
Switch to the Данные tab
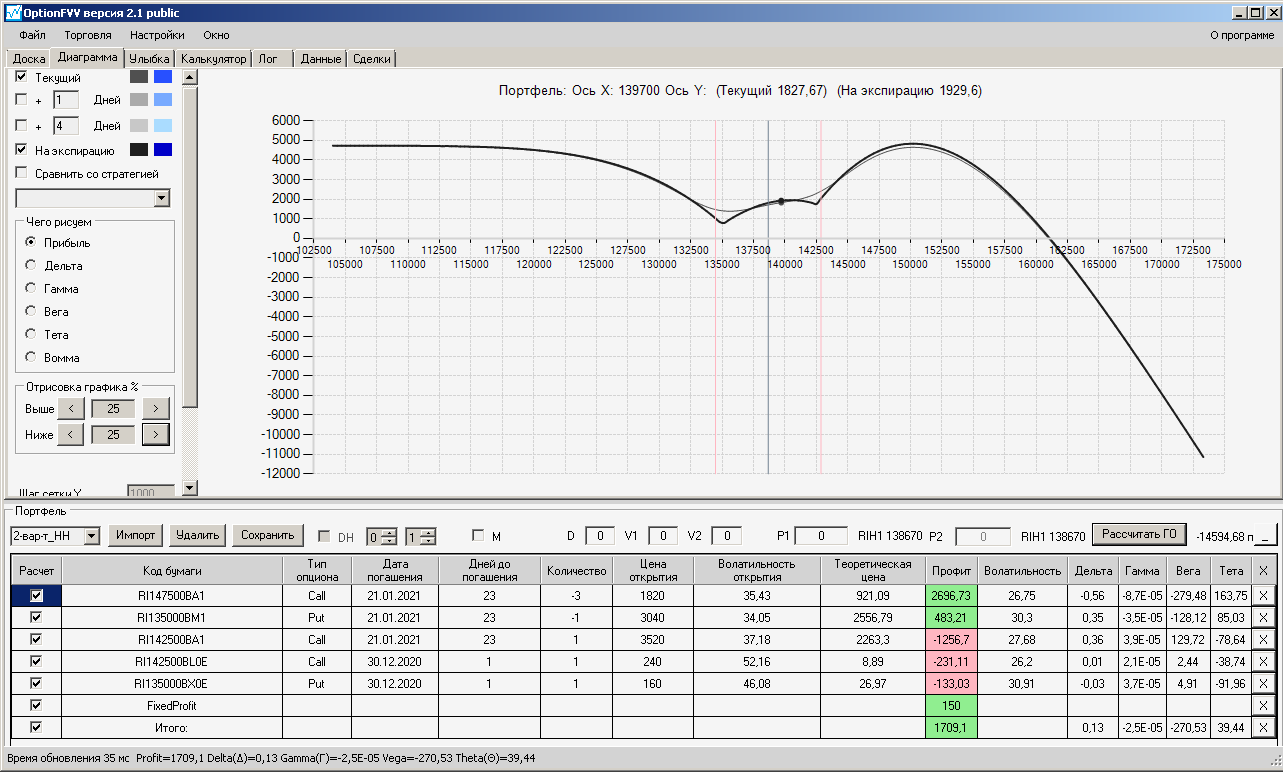pyautogui.click(x=321, y=59)
